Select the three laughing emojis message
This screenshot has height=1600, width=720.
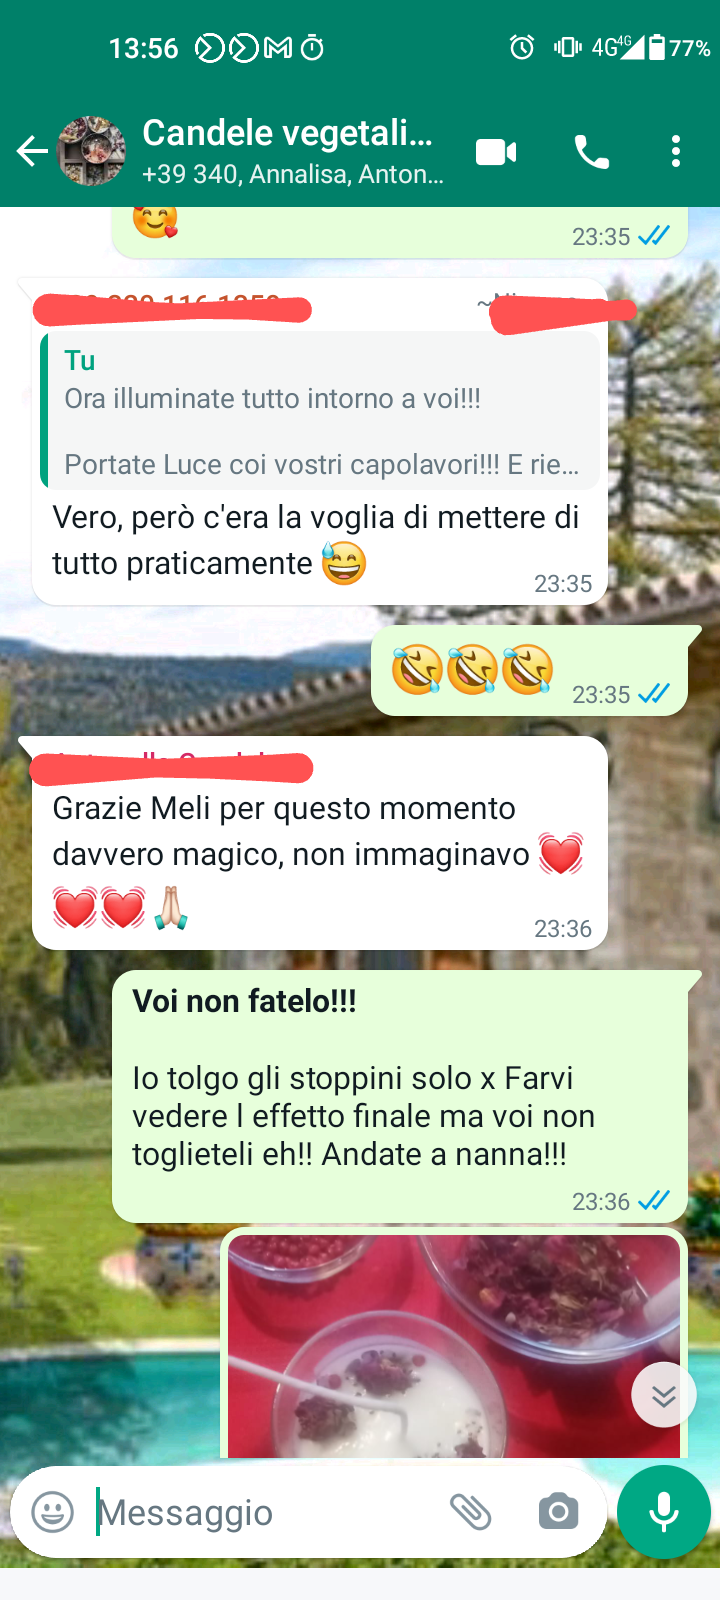pyautogui.click(x=529, y=670)
